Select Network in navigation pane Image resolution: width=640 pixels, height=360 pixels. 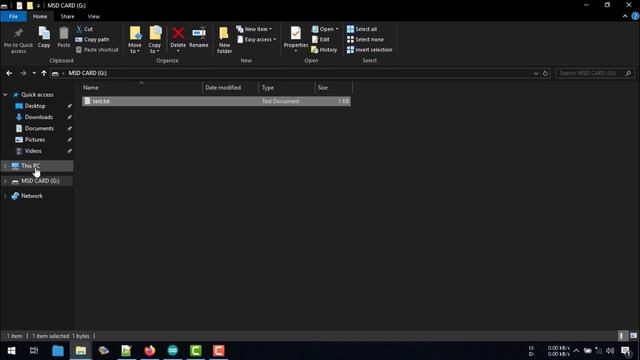32,196
